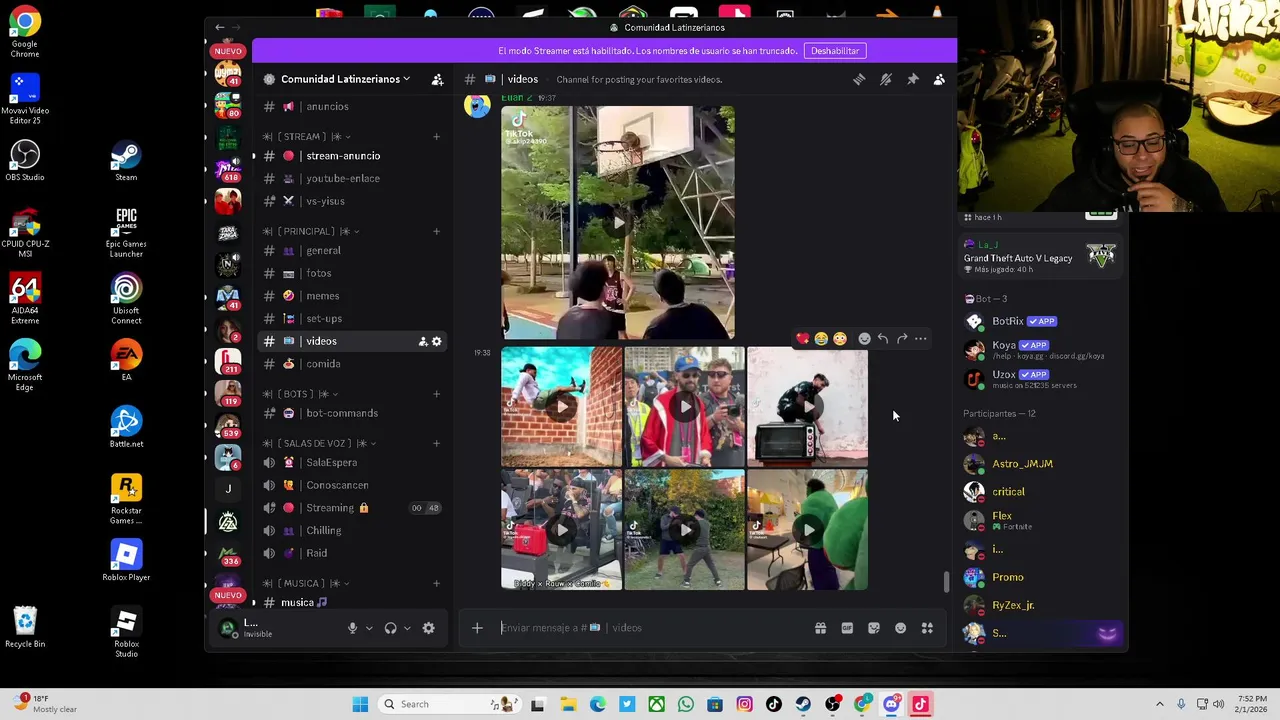Open Windows Start menu

coord(360,704)
